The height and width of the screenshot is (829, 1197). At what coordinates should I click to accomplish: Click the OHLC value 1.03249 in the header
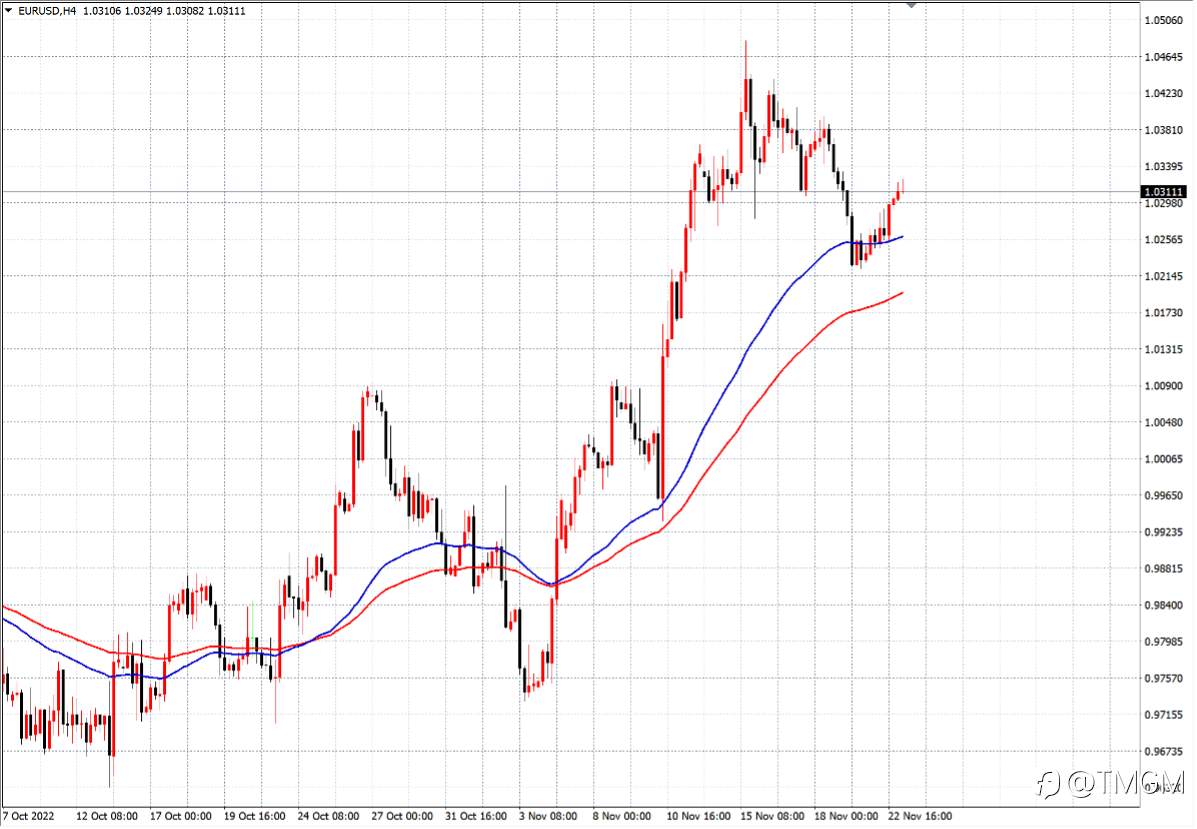click(145, 11)
